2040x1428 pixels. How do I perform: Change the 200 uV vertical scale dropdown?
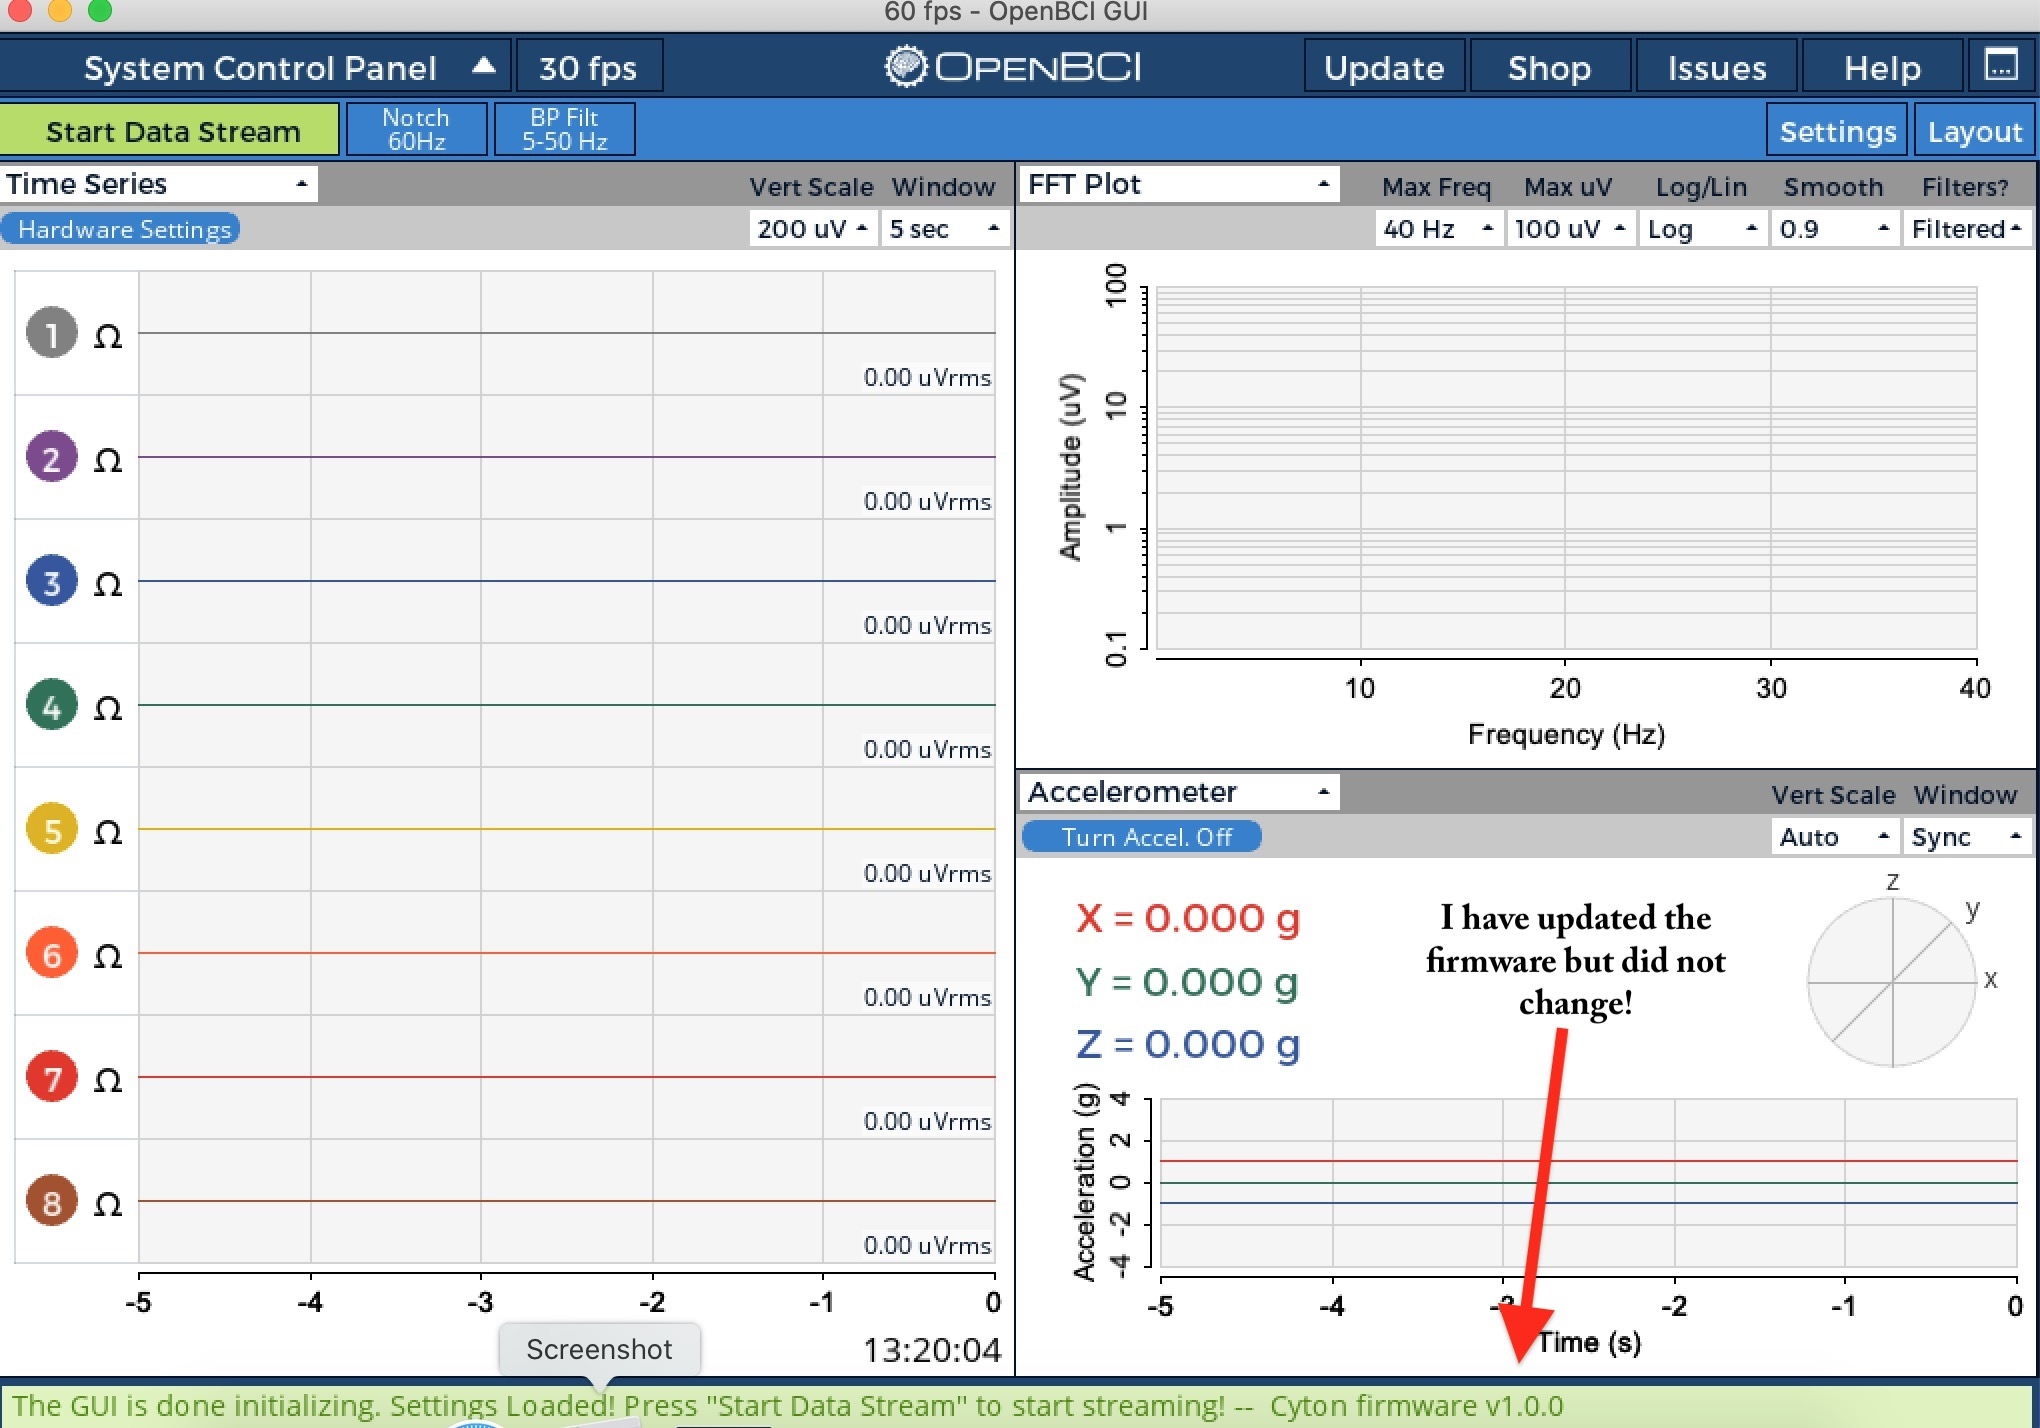(x=813, y=229)
